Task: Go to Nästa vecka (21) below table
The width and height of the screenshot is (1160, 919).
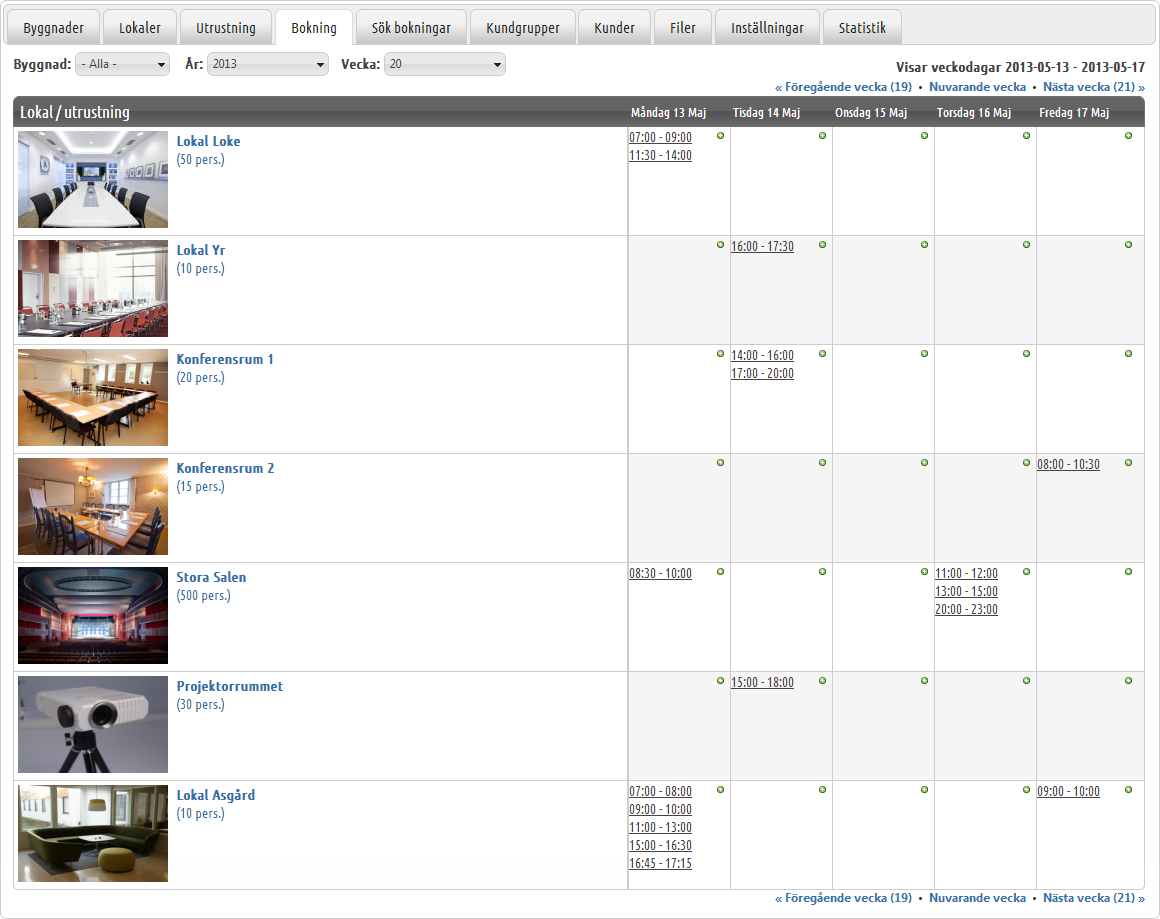Action: (1094, 898)
